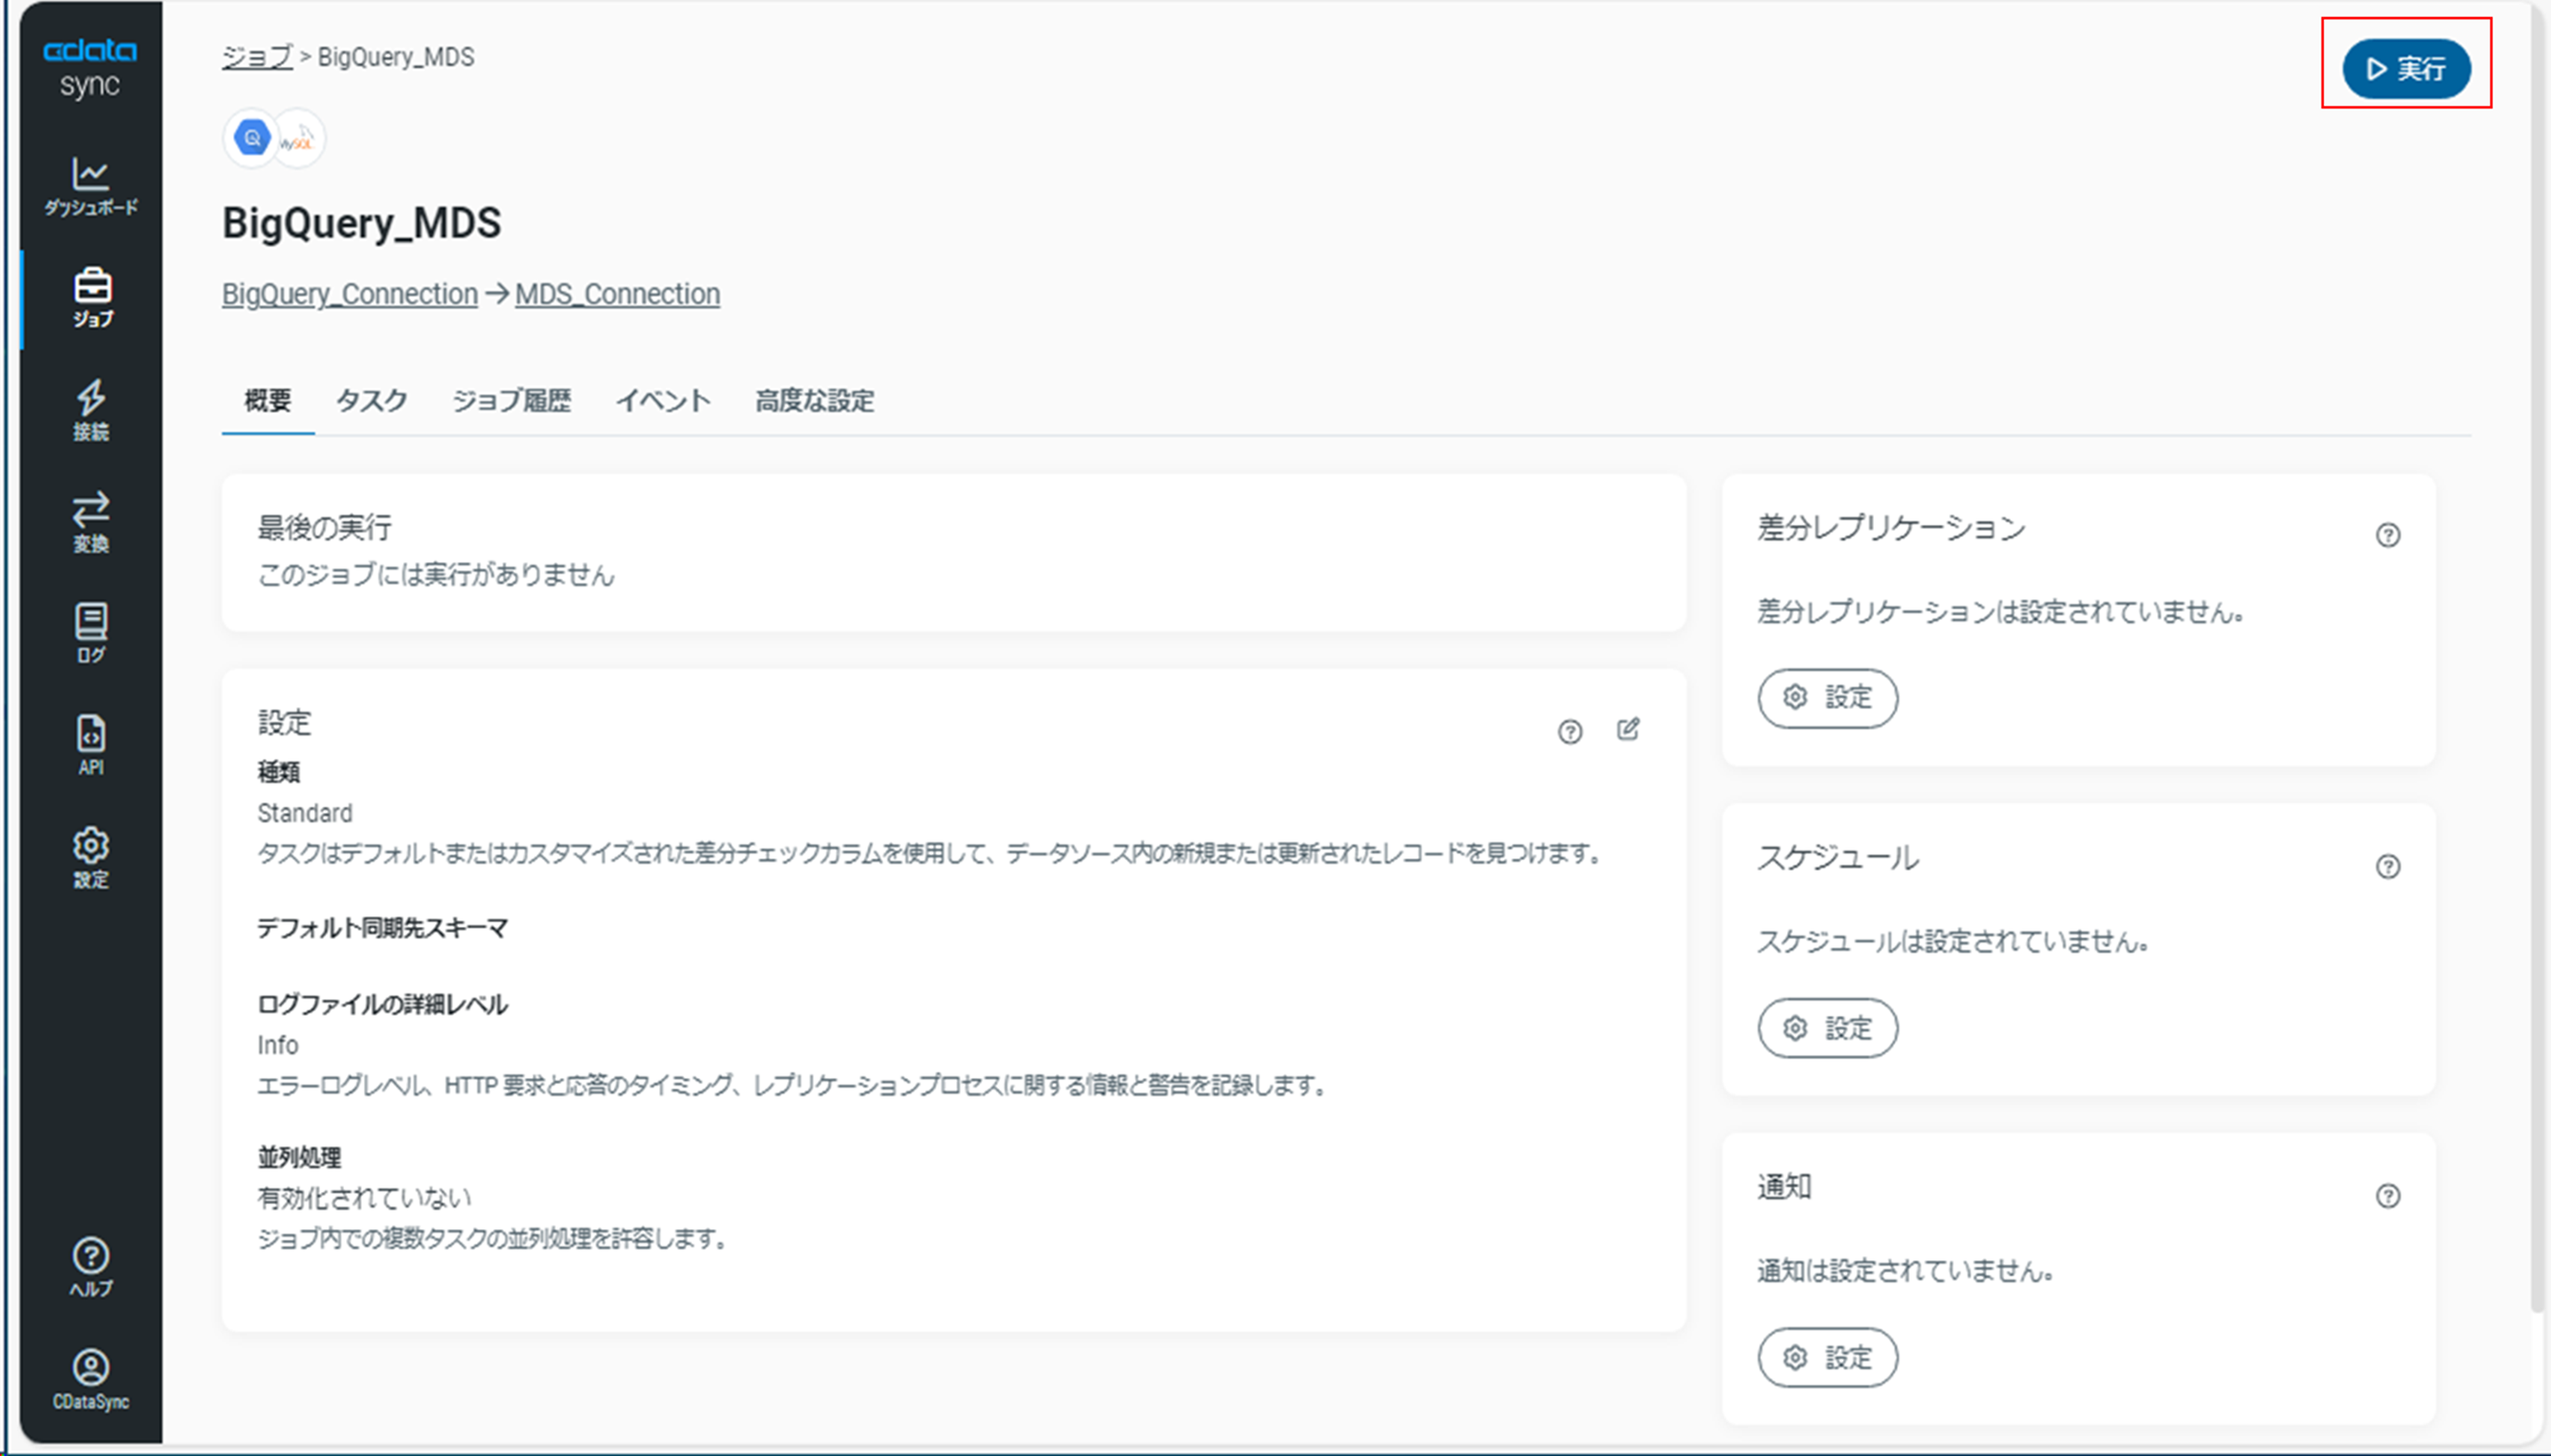The height and width of the screenshot is (1456, 2551).
Task: Click 設定 button under 通知
Action: pyautogui.click(x=1828, y=1358)
